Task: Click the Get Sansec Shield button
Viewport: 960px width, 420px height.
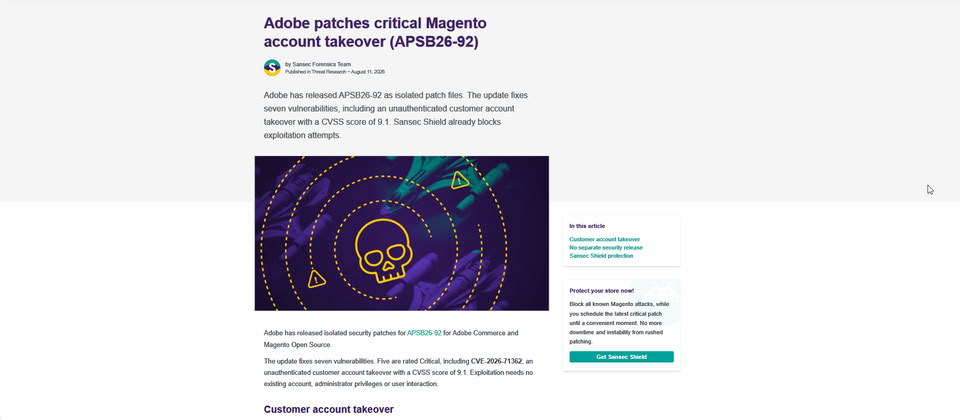Action: (x=621, y=357)
